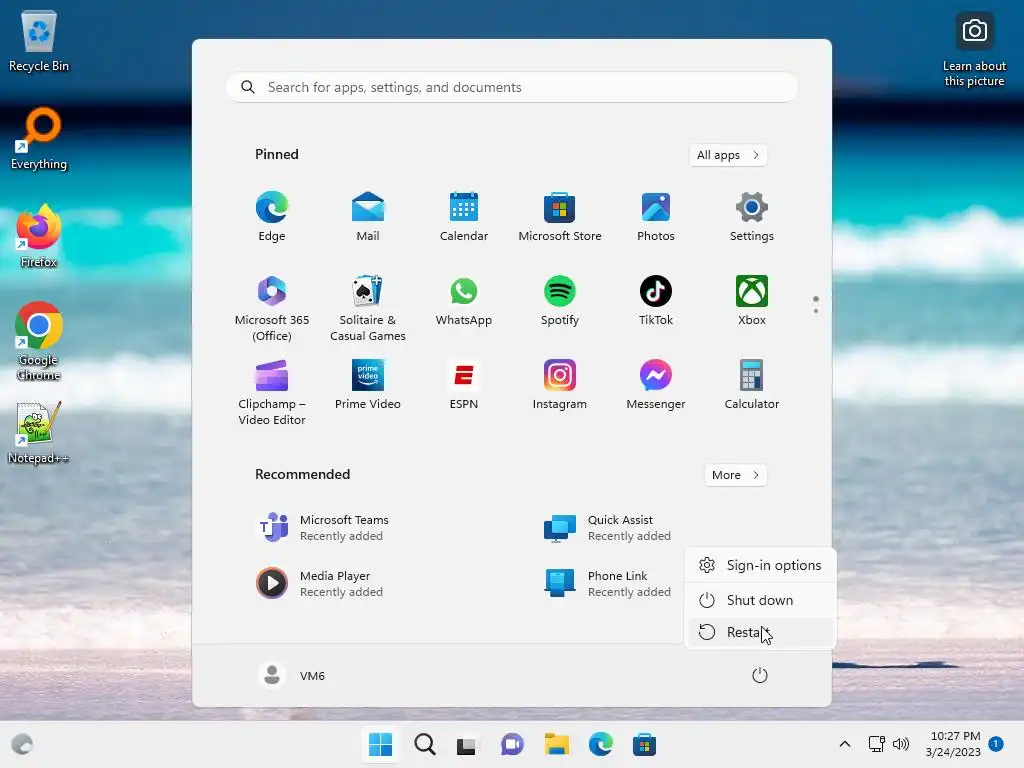Open Microsoft Store on the taskbar

pos(644,744)
